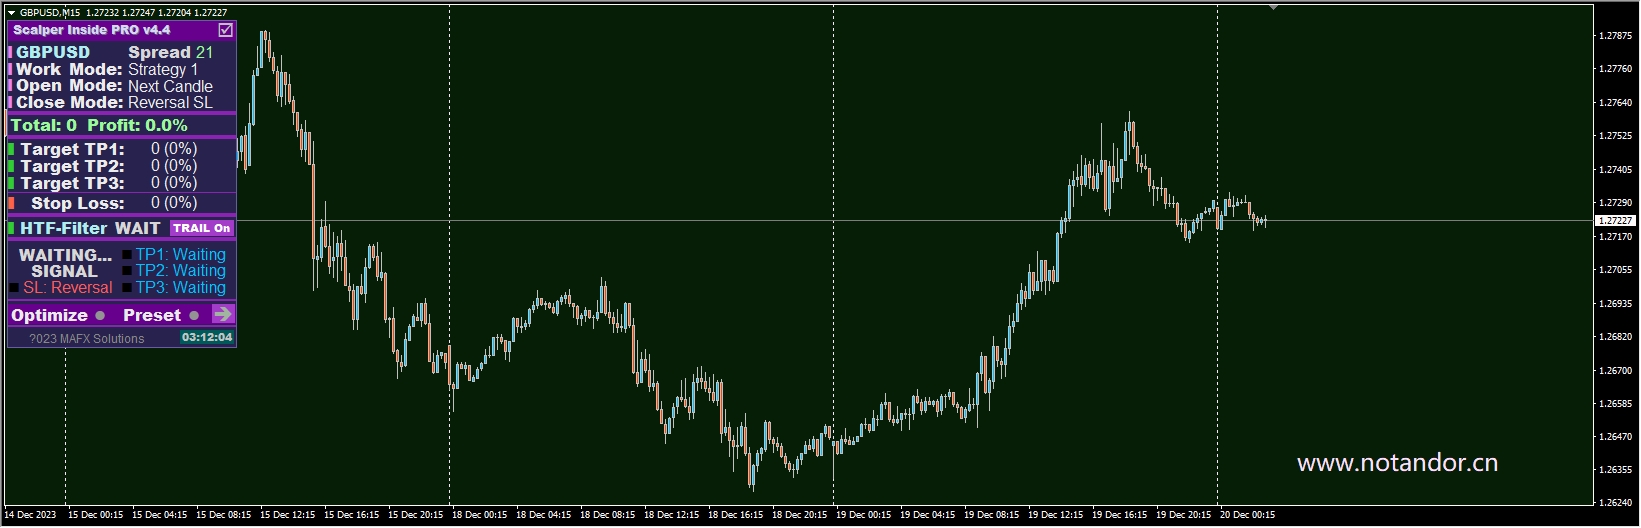Image resolution: width=1641 pixels, height=528 pixels.
Task: Click the green marker beside HTF-Filter
Action: click(11, 228)
